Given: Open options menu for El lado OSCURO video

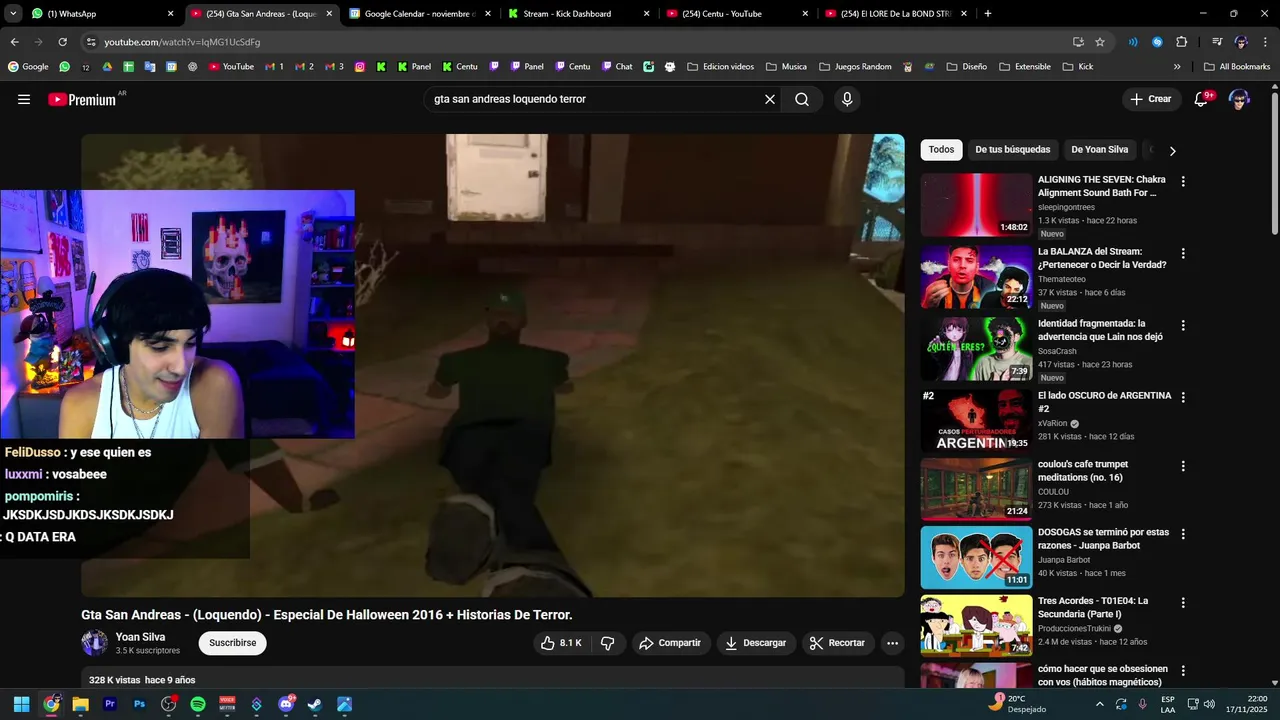Looking at the screenshot, I should [1183, 398].
